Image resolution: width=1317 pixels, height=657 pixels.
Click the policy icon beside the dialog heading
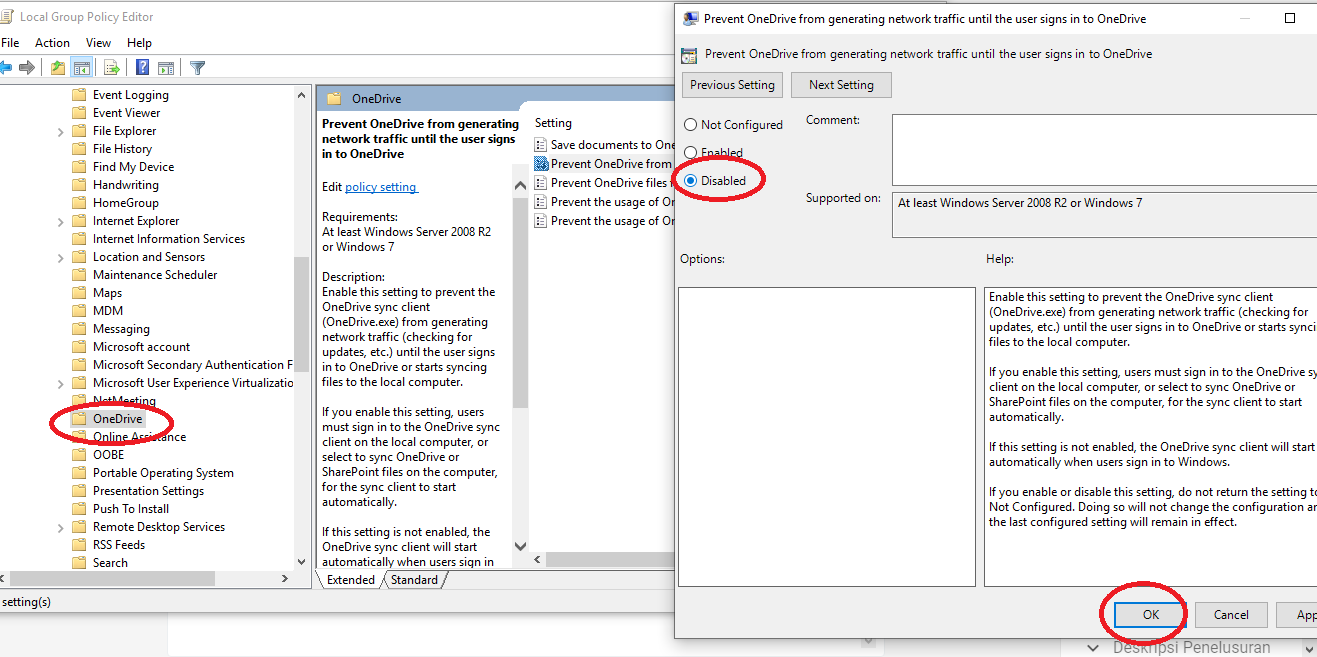coord(689,55)
